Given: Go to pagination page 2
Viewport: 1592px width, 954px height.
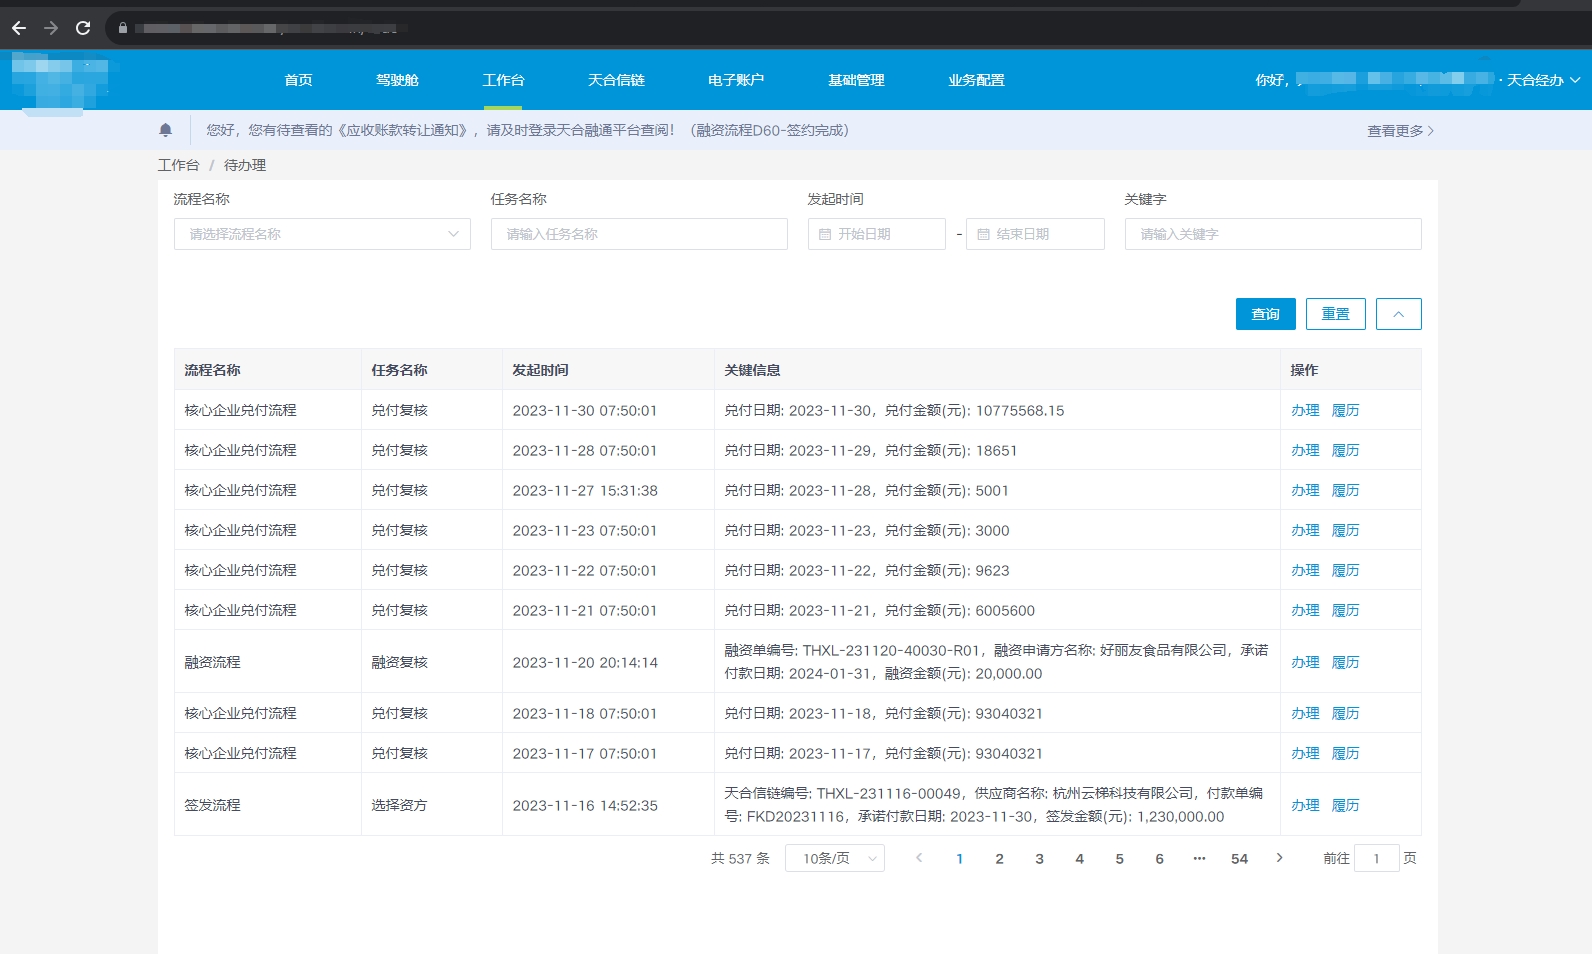Looking at the screenshot, I should point(999,858).
